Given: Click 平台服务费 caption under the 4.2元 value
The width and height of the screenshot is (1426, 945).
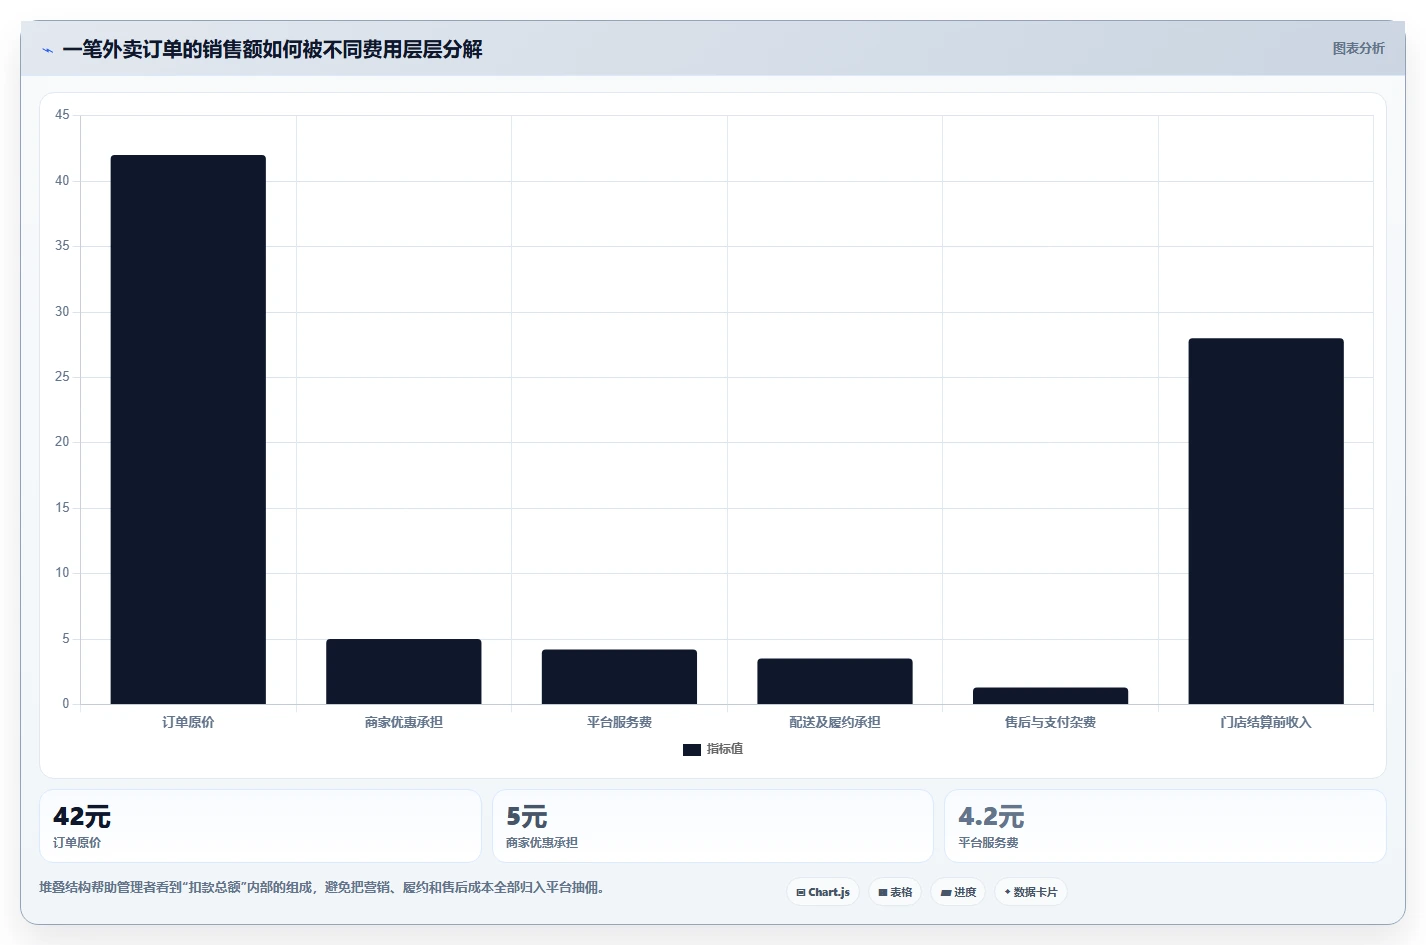Looking at the screenshot, I should point(988,843).
